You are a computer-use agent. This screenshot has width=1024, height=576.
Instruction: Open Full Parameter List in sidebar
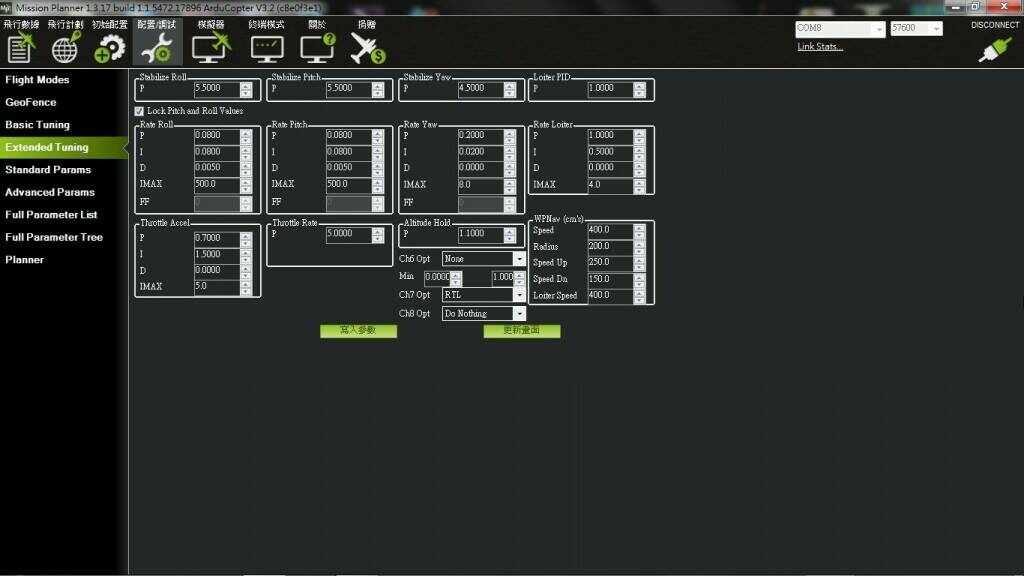[51, 215]
